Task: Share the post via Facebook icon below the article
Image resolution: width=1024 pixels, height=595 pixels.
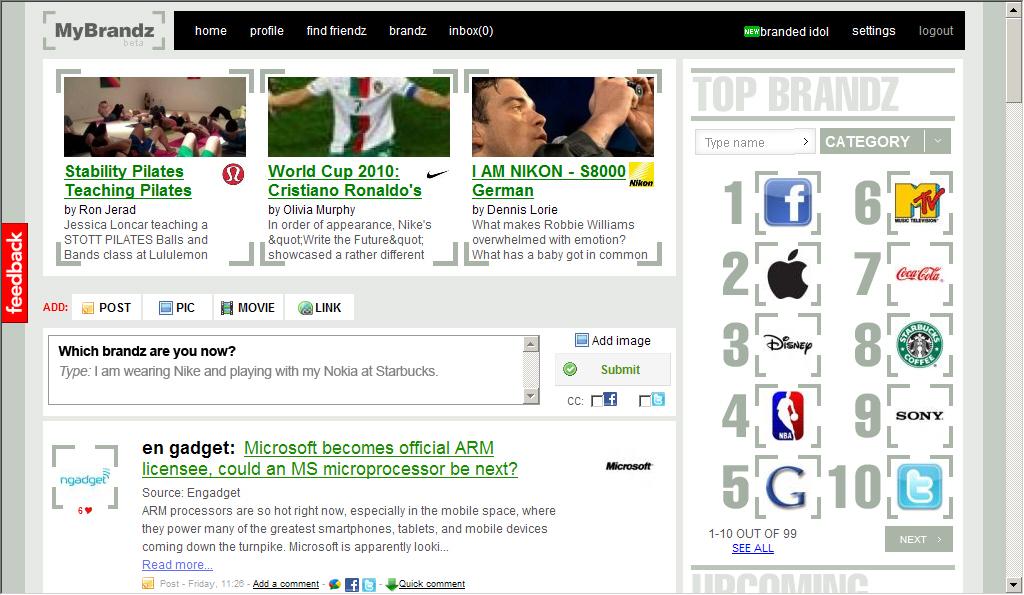Action: pos(351,585)
